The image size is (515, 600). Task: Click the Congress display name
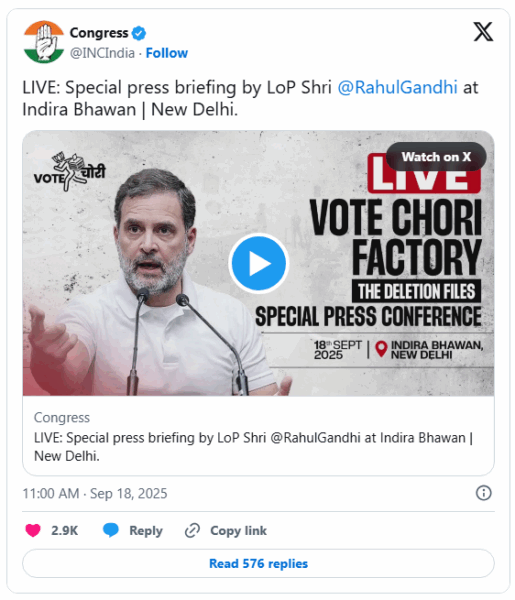click(99, 33)
